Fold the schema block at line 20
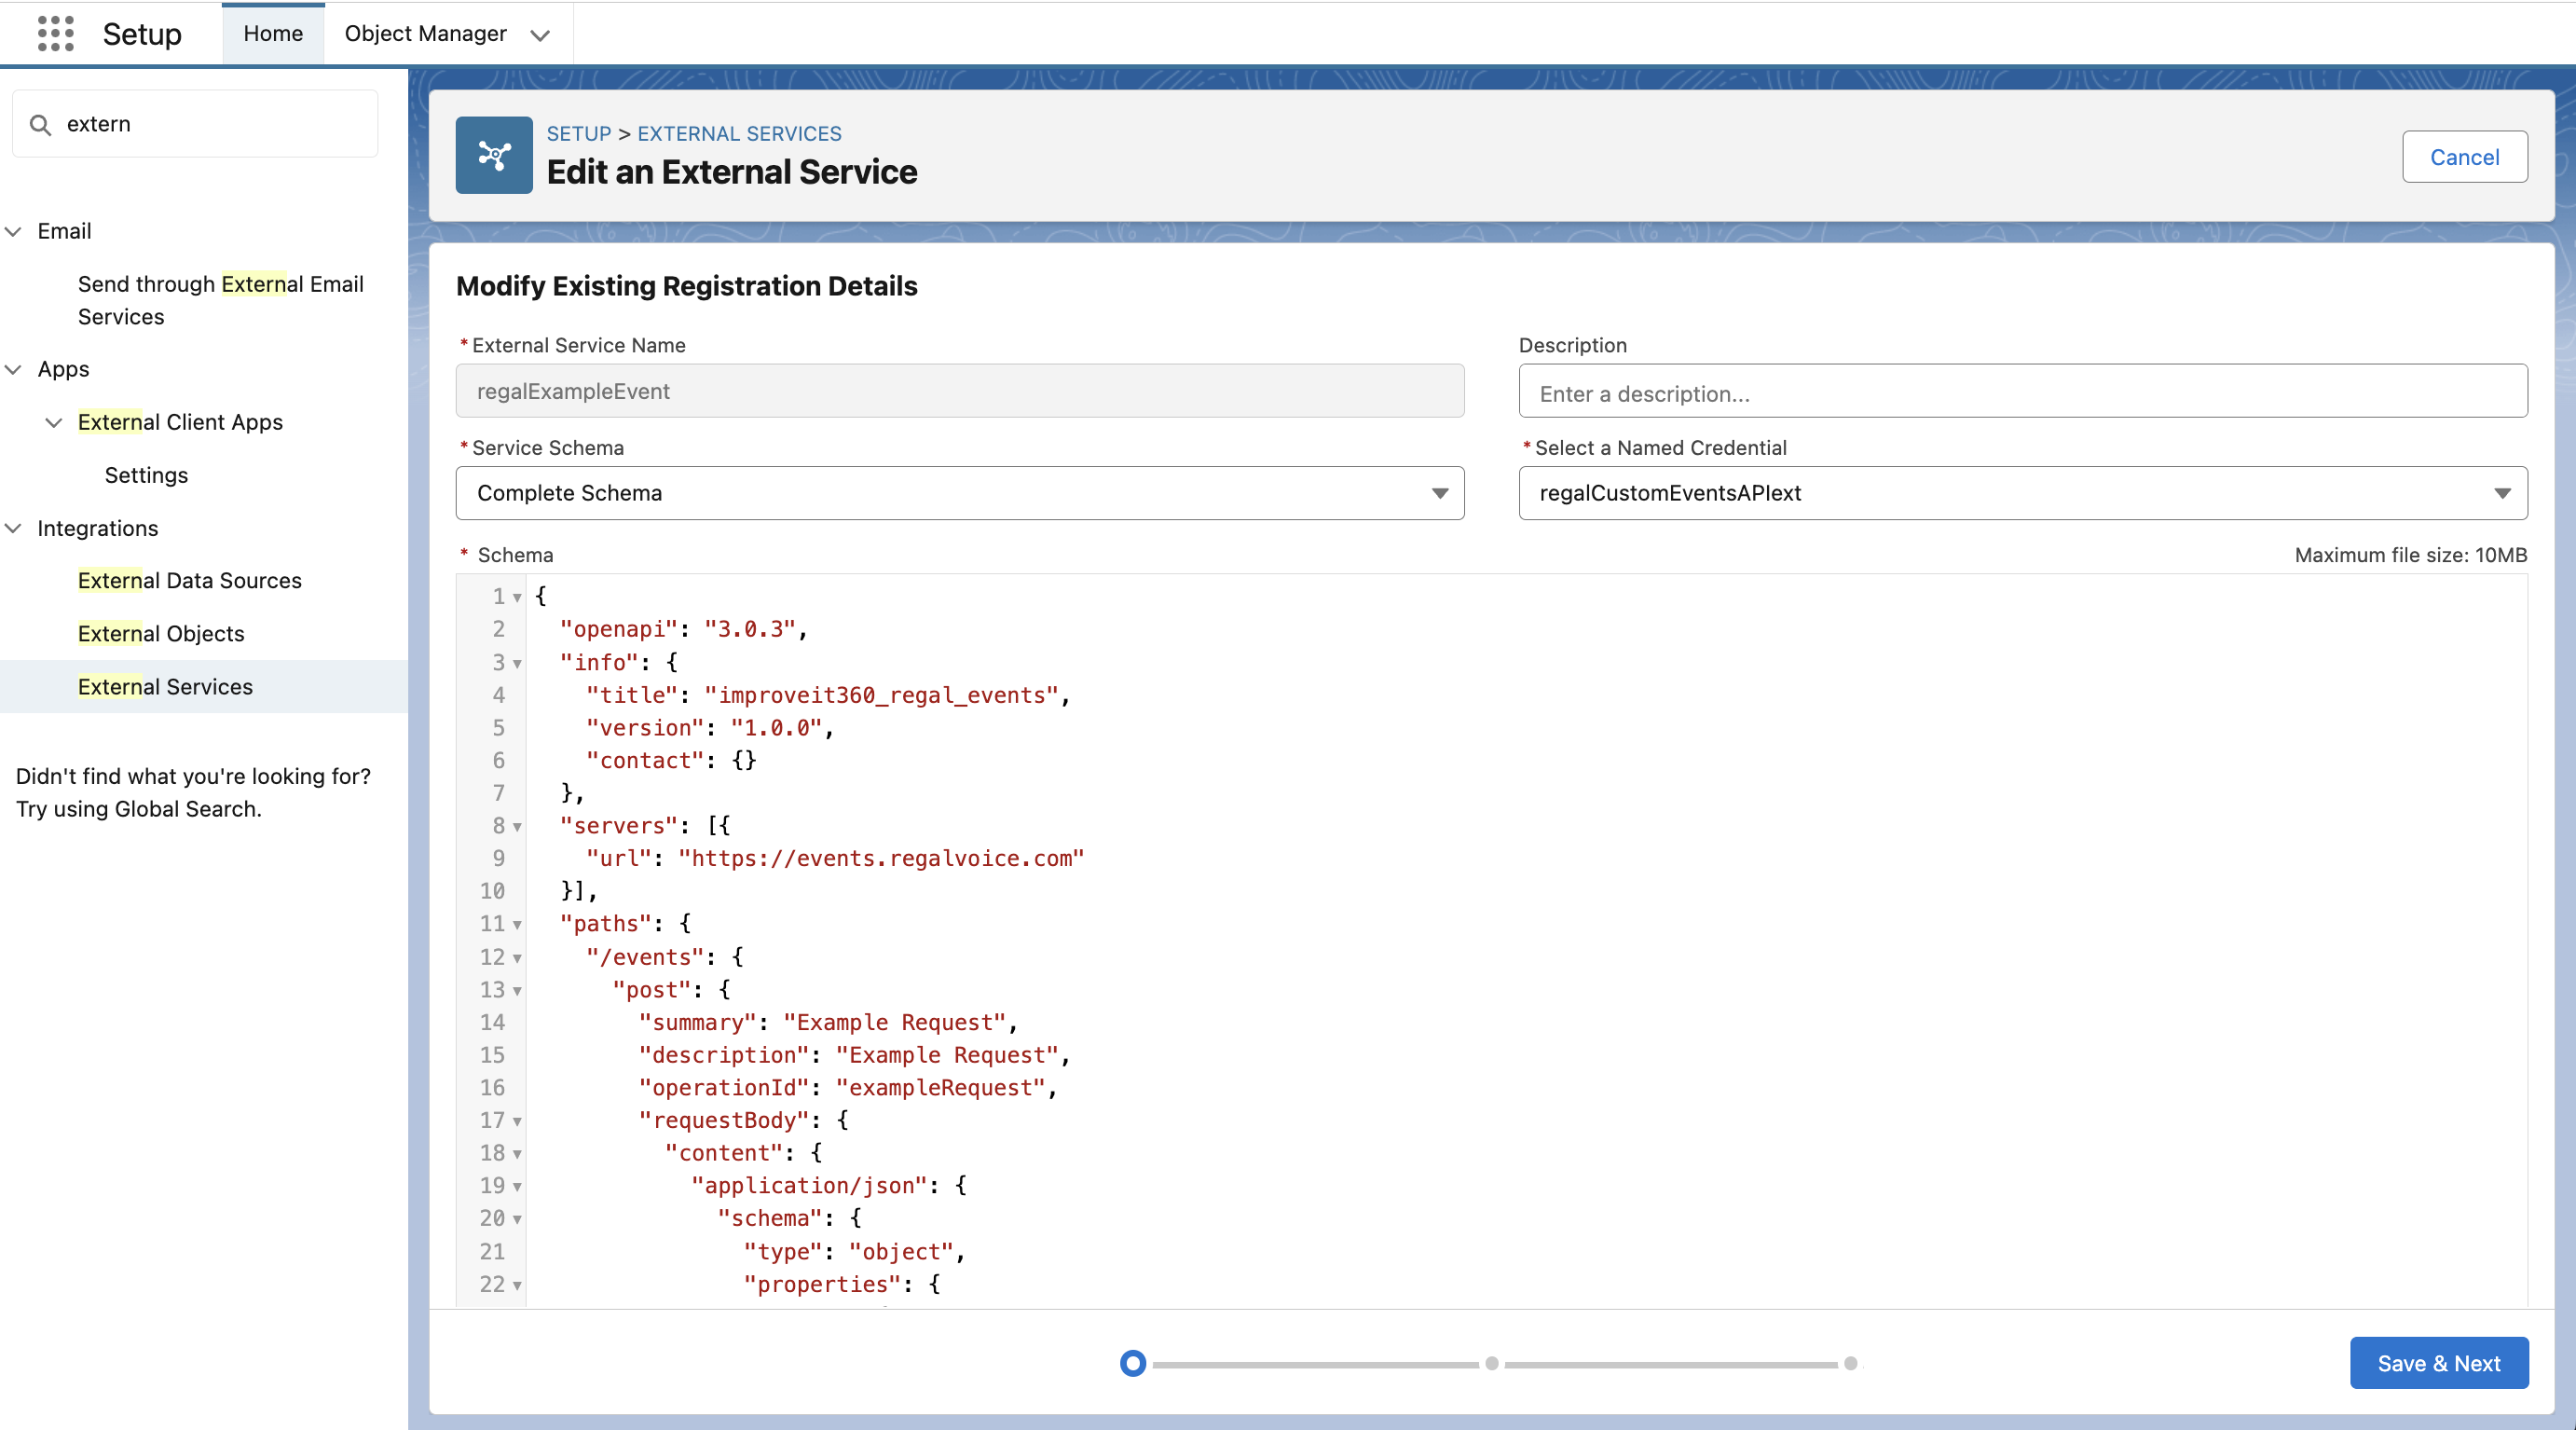The height and width of the screenshot is (1430, 2576). coord(517,1220)
